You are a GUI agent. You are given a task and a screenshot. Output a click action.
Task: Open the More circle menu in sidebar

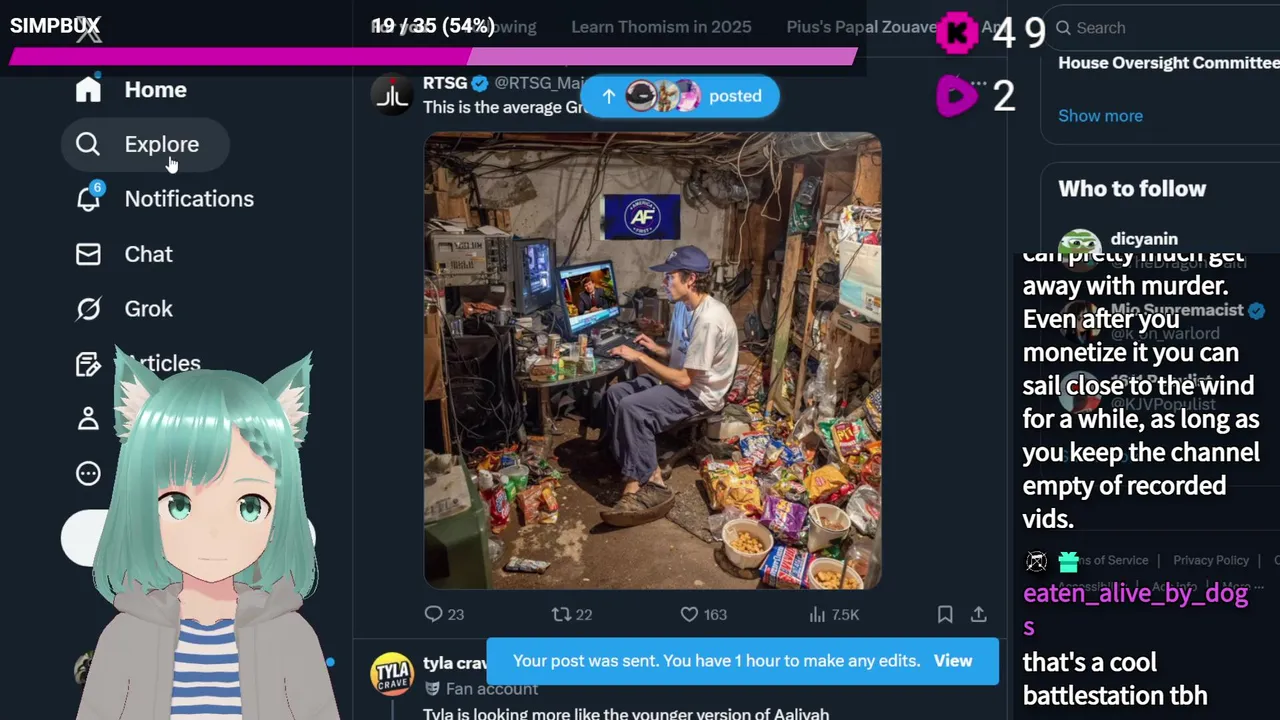pyautogui.click(x=88, y=474)
